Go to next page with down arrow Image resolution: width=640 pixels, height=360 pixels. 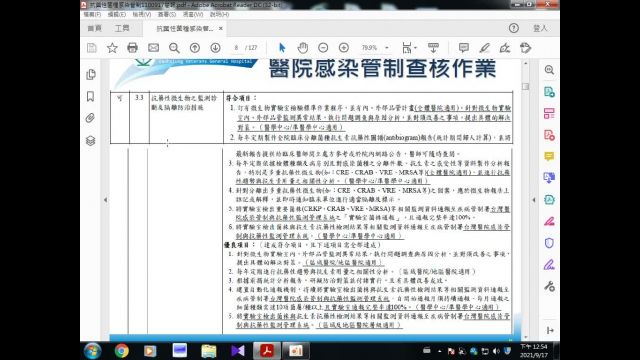pyautogui.click(x=216, y=48)
